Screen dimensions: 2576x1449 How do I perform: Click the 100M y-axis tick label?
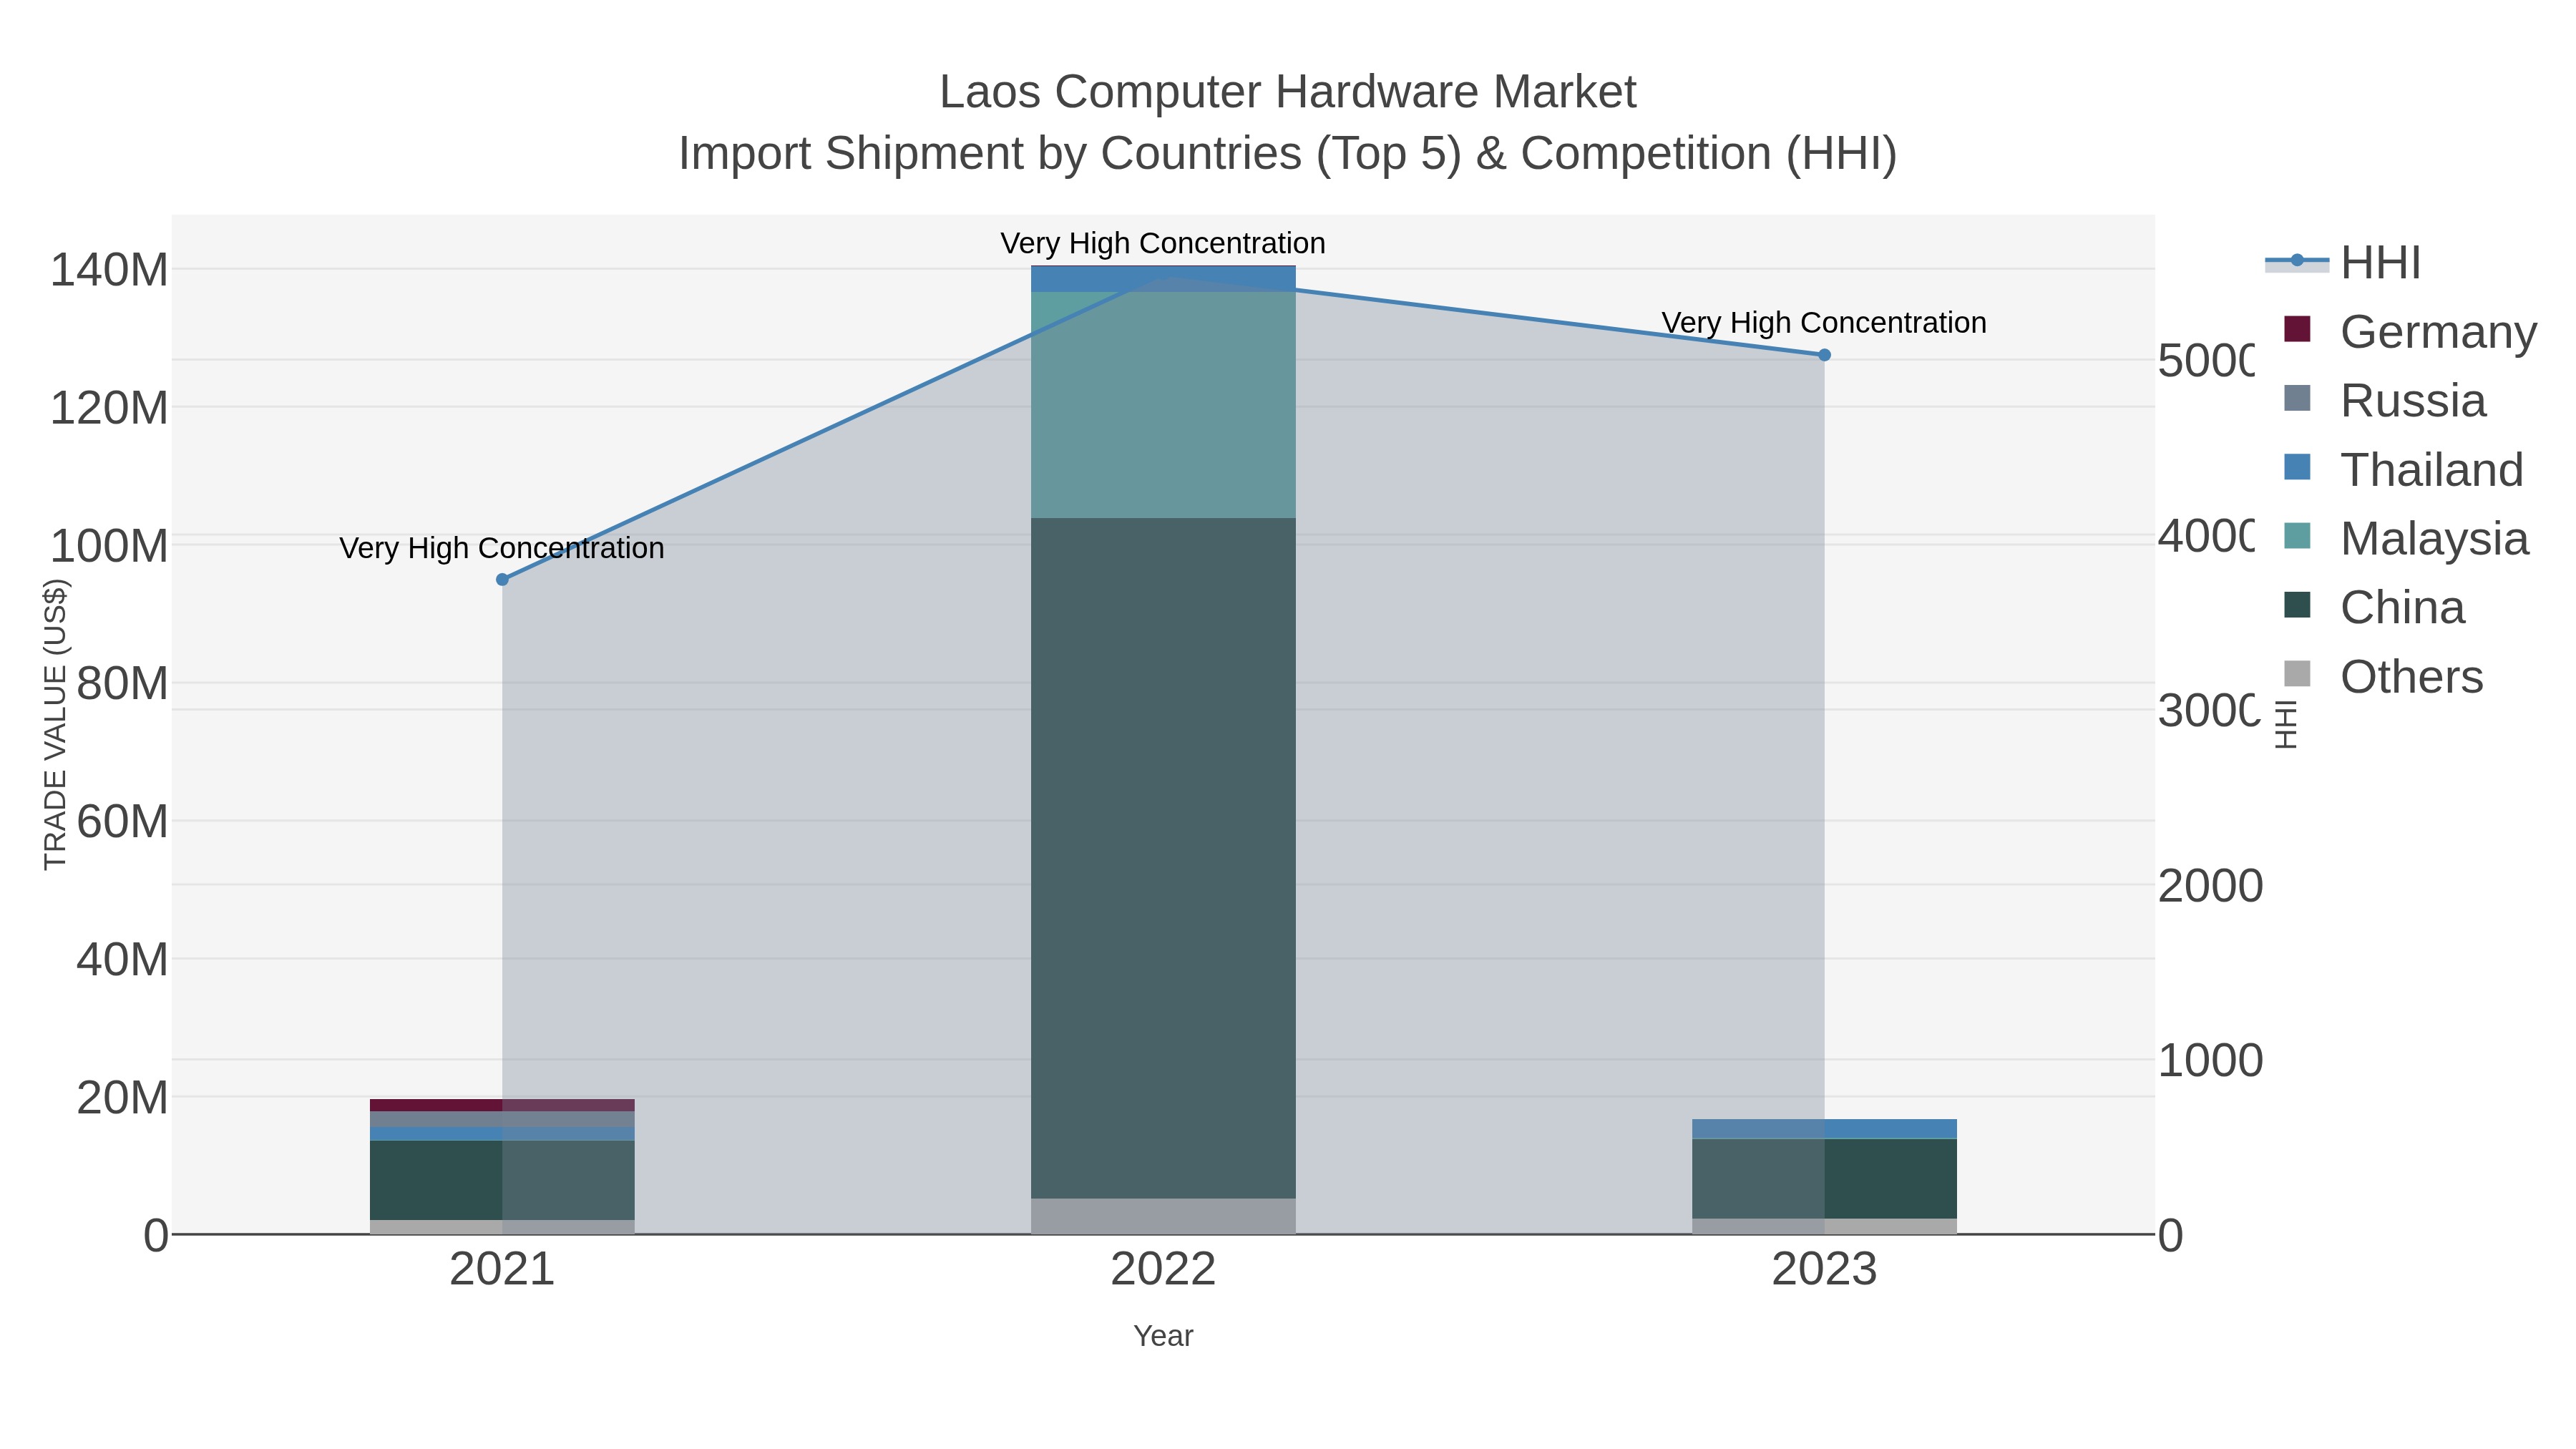(109, 546)
